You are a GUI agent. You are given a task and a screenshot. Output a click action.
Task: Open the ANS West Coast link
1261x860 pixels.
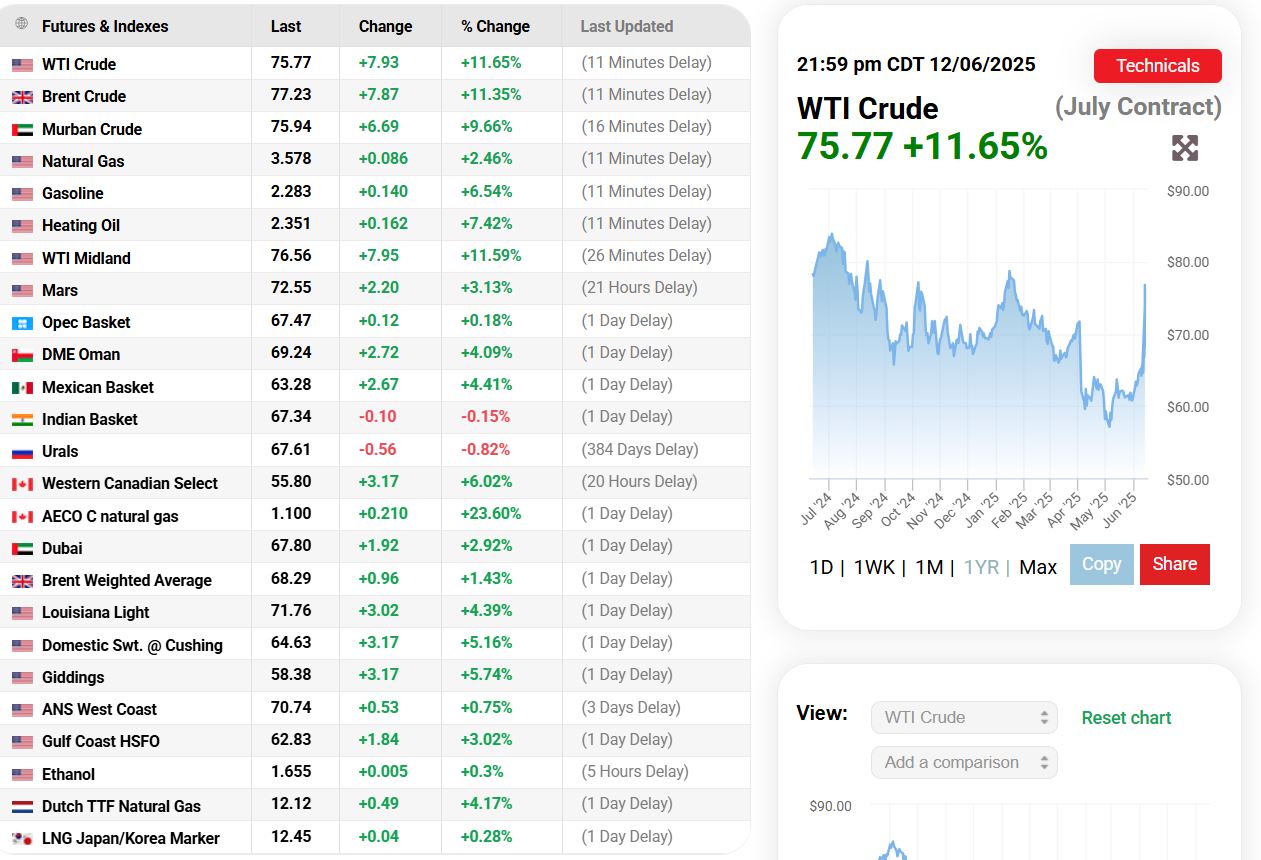click(x=99, y=709)
